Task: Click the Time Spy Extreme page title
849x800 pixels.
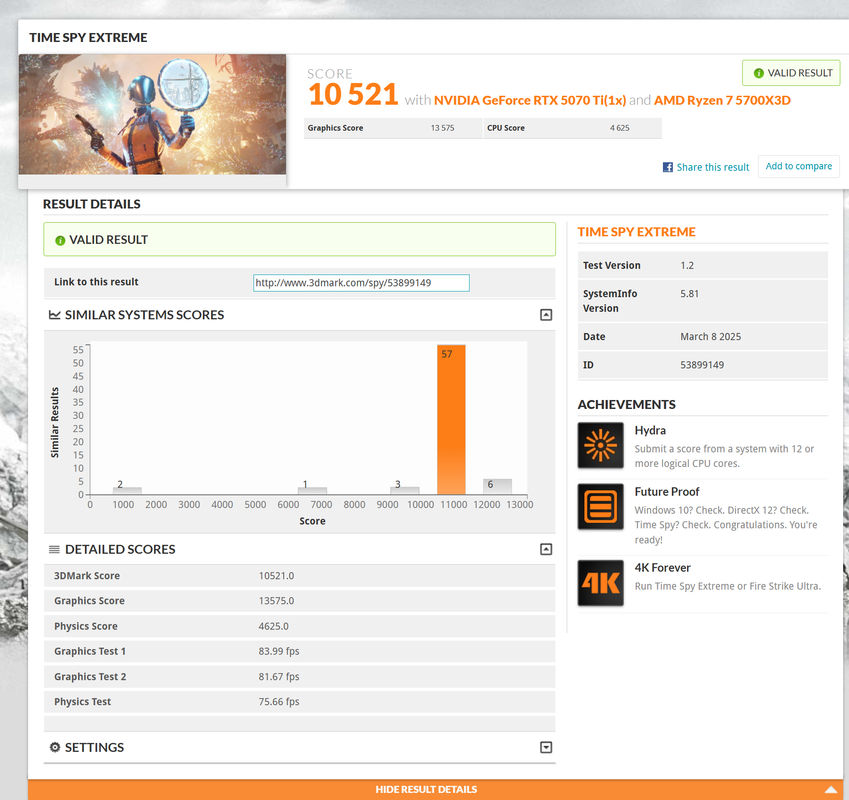Action: point(88,37)
